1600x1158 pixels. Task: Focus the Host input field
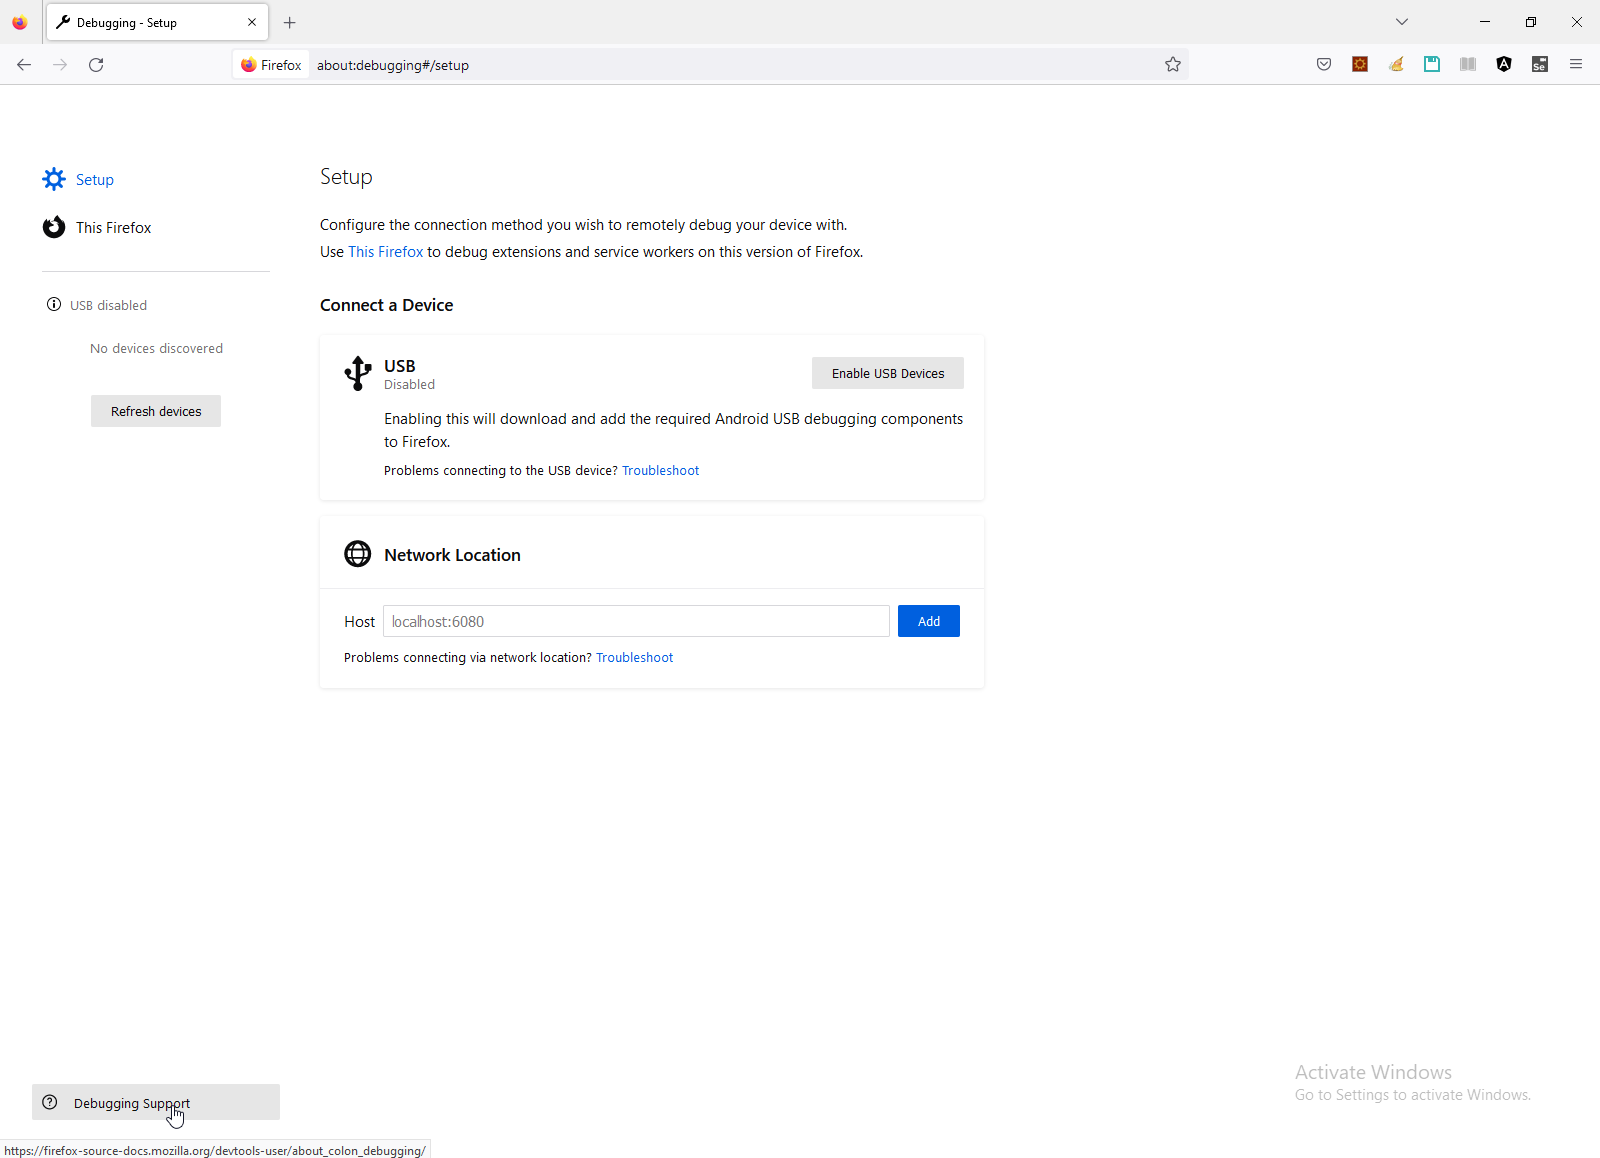[x=636, y=622]
